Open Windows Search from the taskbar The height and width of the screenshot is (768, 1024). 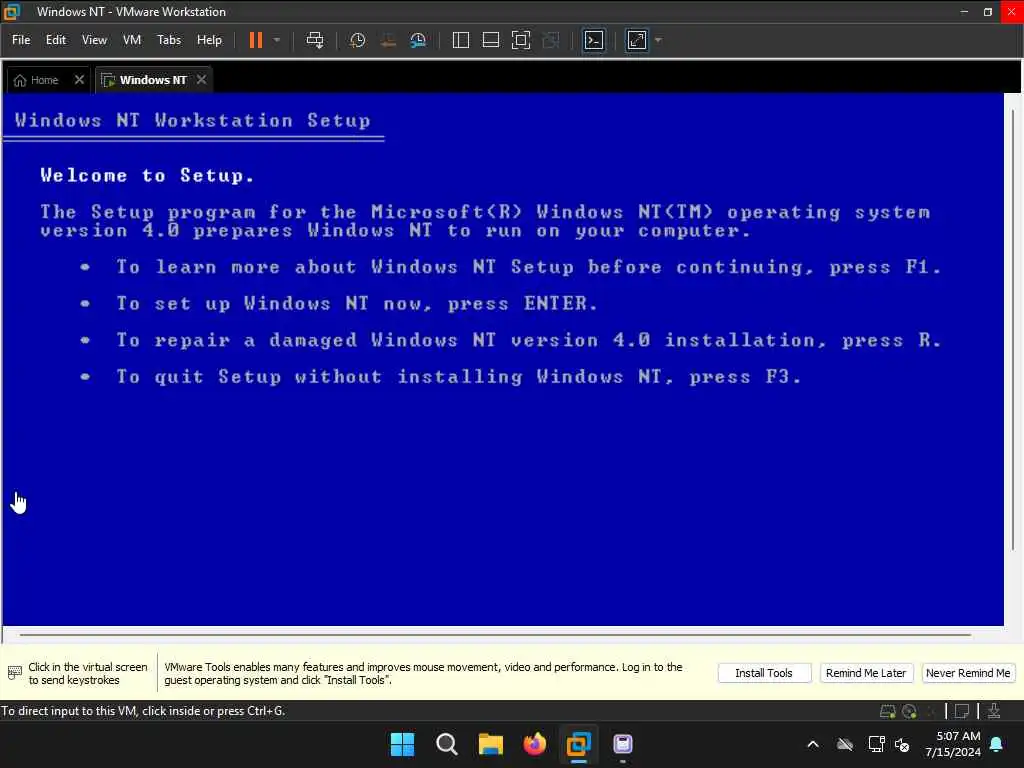[447, 744]
